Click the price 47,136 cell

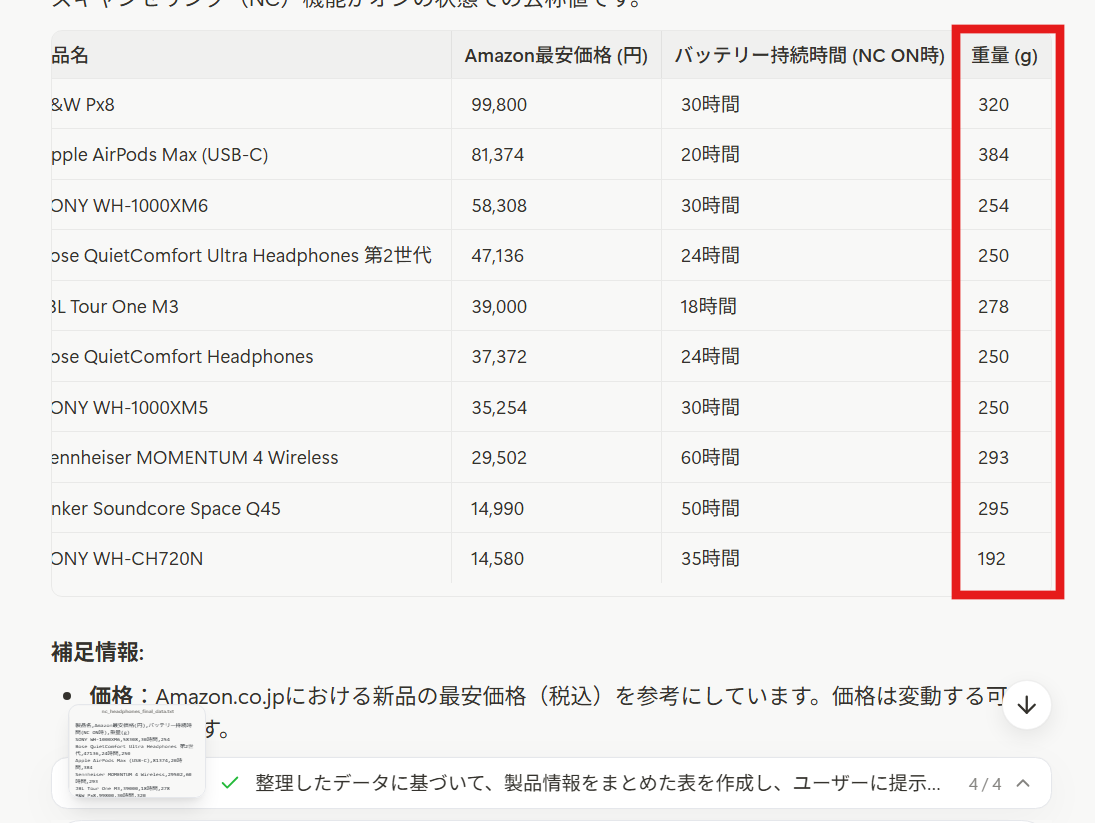[x=497, y=255]
